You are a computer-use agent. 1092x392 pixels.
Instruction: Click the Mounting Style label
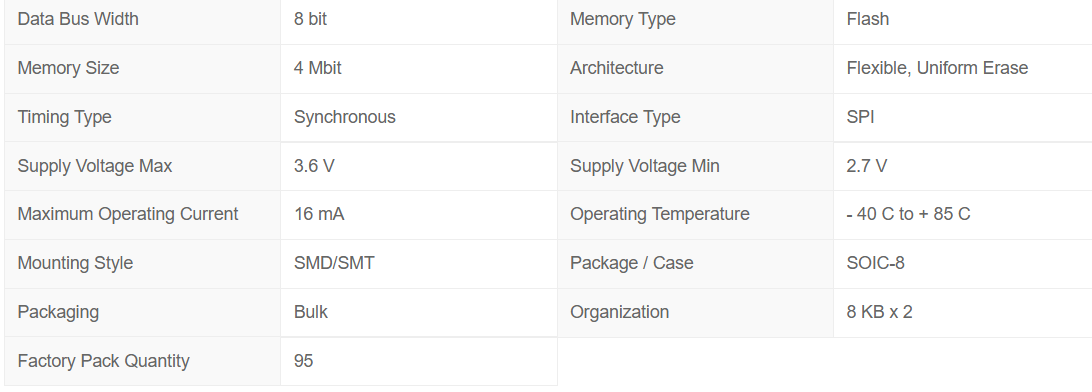(75, 262)
